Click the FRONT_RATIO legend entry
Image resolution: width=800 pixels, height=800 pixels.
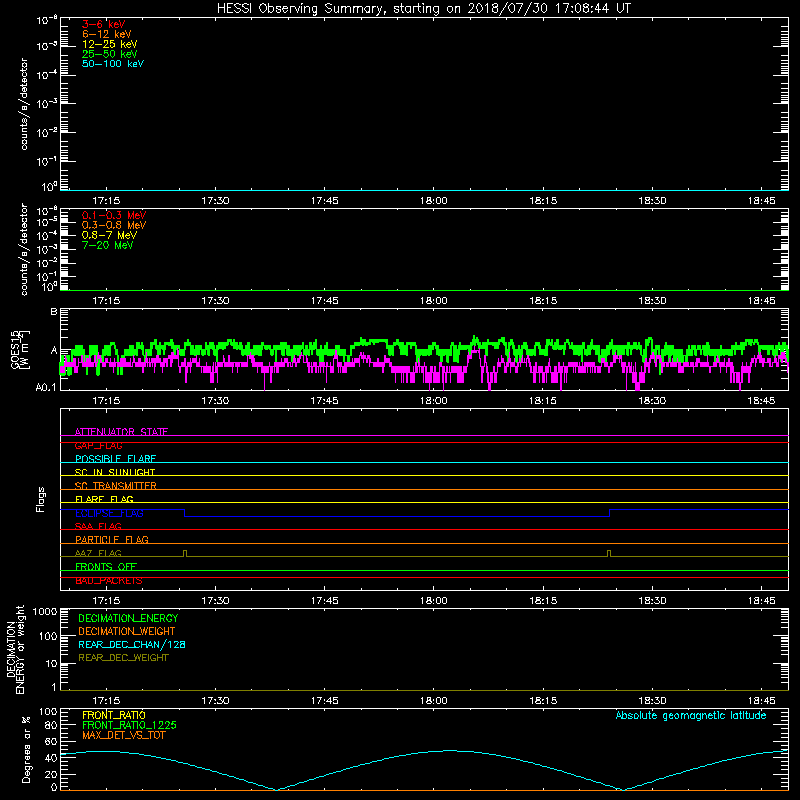point(114,715)
